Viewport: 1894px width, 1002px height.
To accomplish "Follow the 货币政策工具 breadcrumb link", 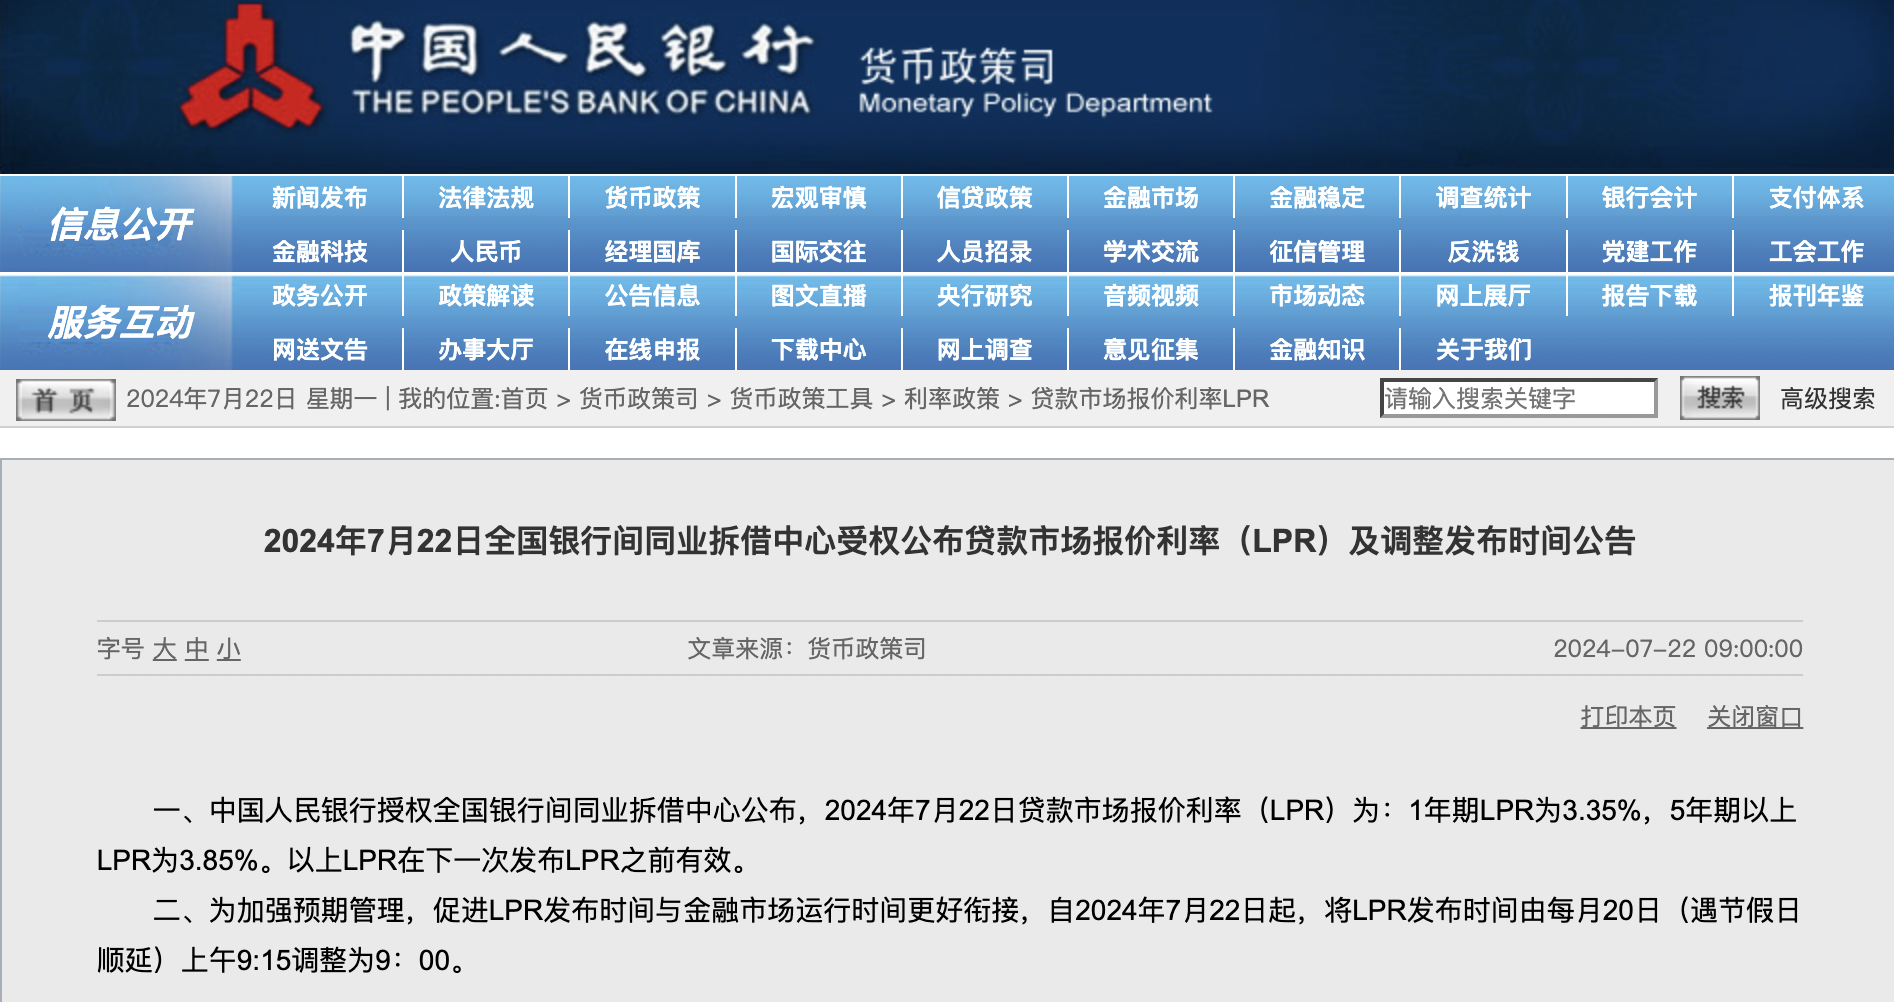I will (801, 399).
